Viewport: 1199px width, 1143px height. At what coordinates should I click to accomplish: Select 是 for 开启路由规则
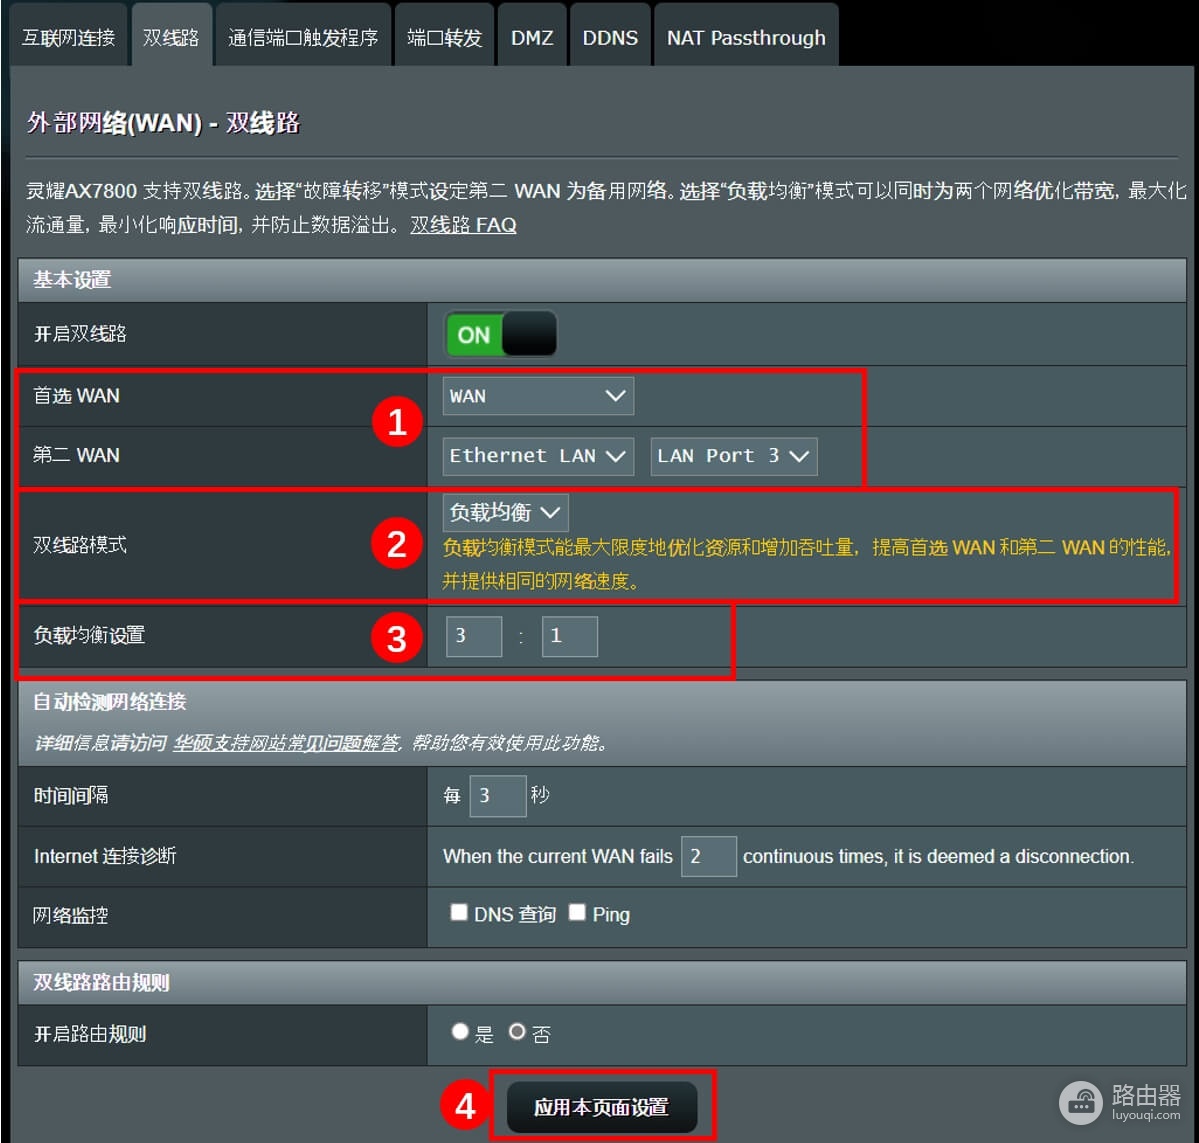460,1031
